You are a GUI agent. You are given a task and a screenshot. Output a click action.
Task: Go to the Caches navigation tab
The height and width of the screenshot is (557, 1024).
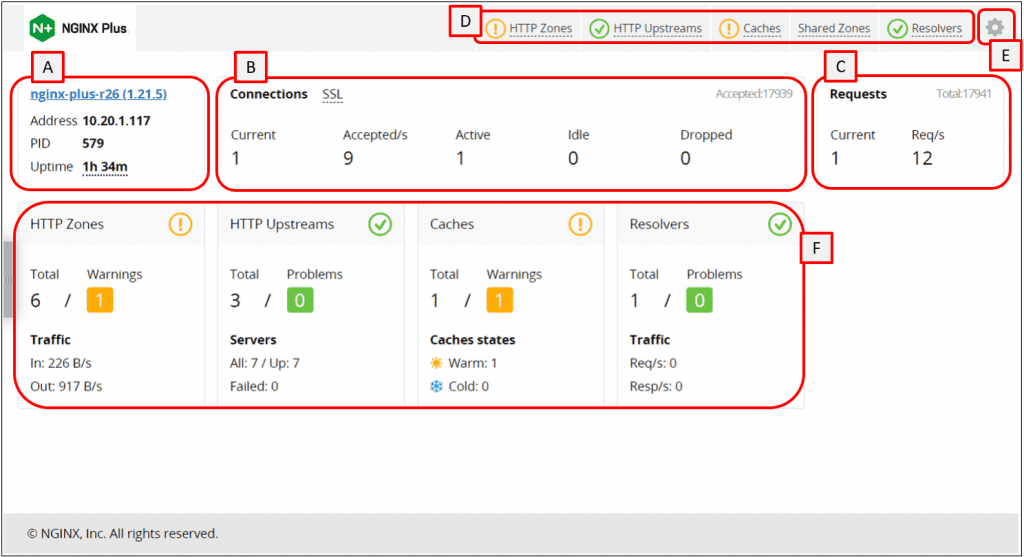[x=762, y=28]
